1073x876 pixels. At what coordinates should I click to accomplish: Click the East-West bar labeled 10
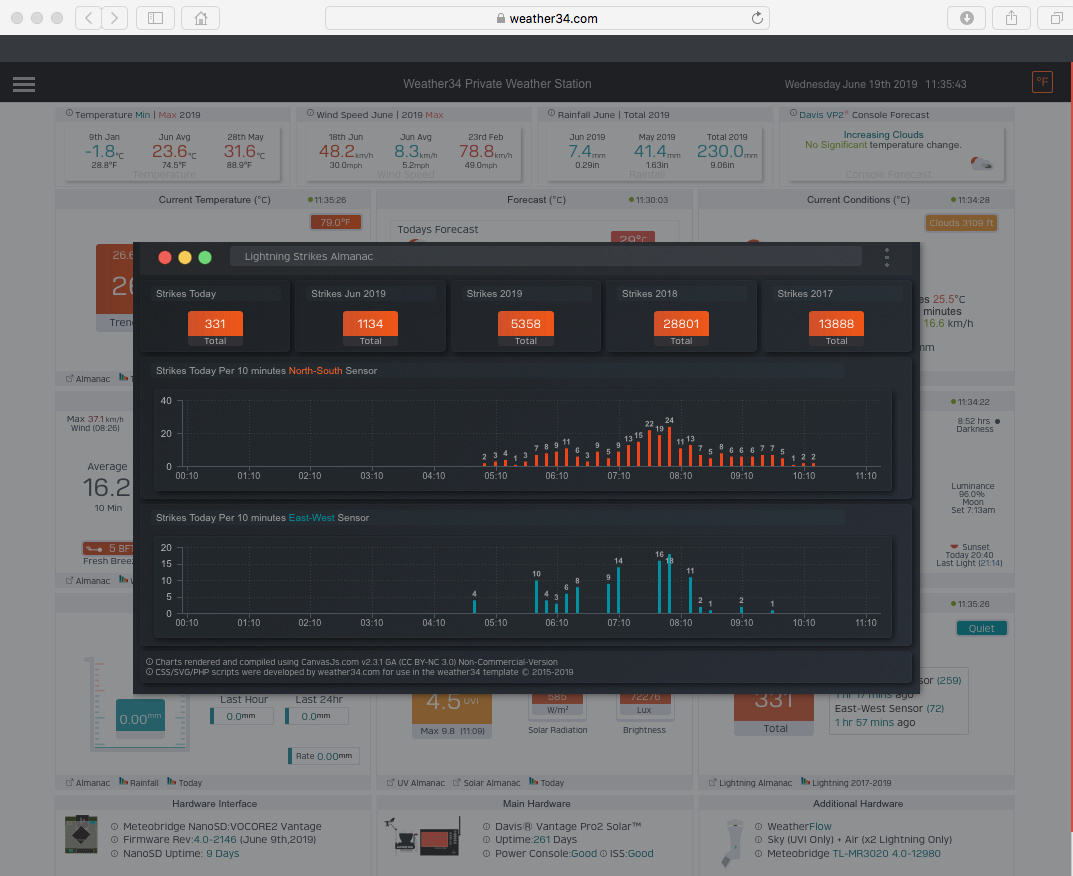536,596
